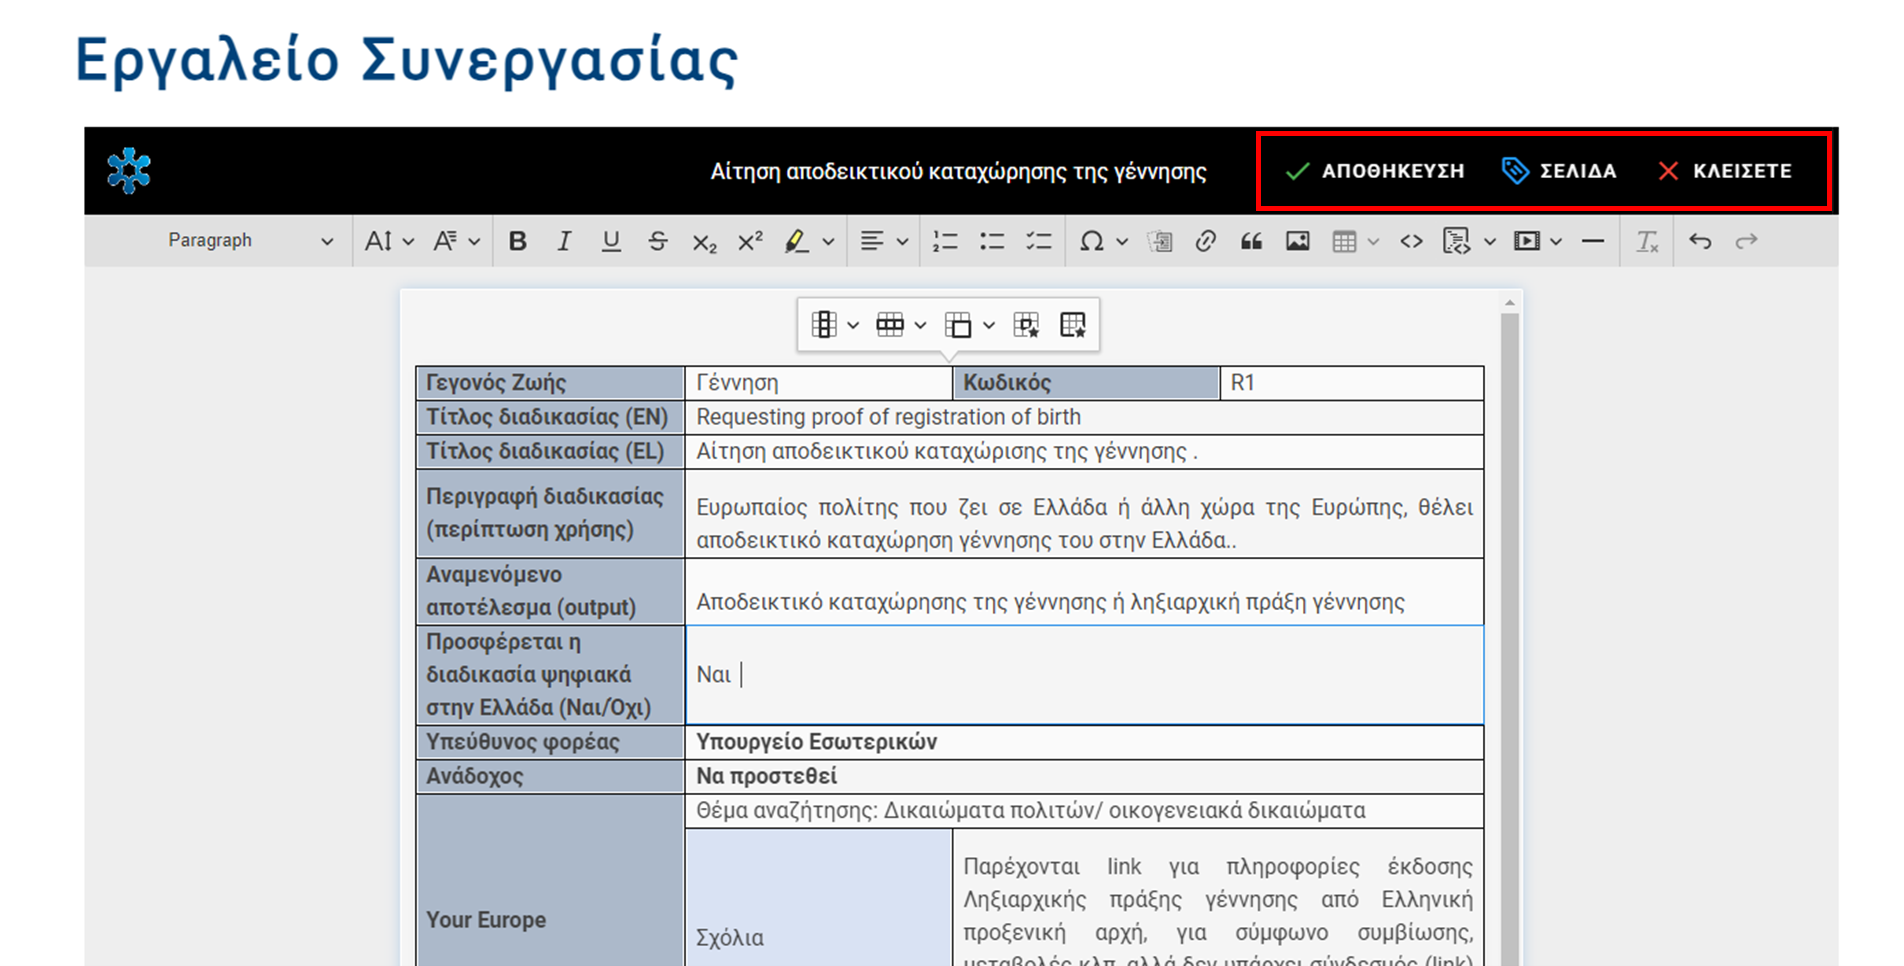Apply subscript formatting
Screen dimensions: 1904x966
(704, 241)
